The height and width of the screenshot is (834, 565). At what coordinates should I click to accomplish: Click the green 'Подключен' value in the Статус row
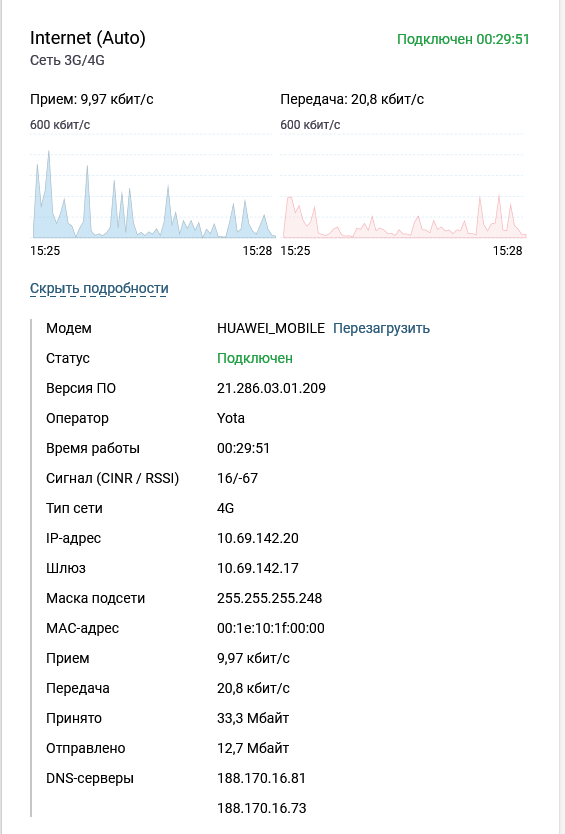click(x=255, y=358)
